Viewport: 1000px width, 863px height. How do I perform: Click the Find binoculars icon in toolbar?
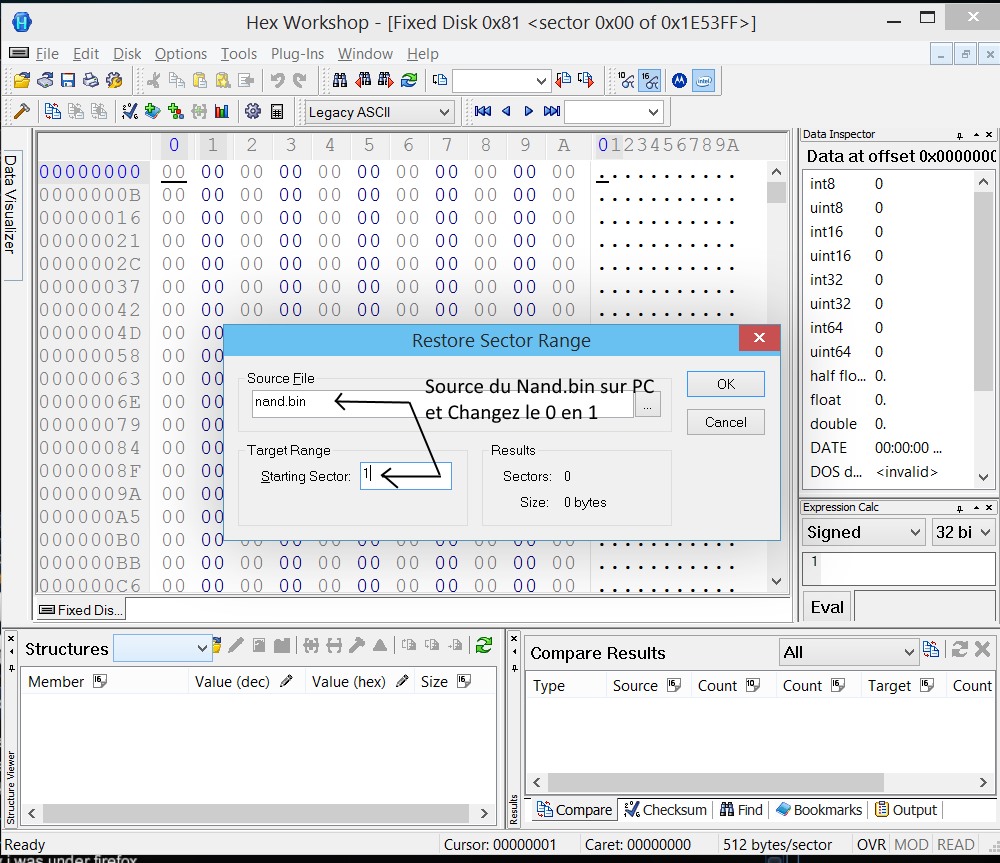click(x=340, y=81)
